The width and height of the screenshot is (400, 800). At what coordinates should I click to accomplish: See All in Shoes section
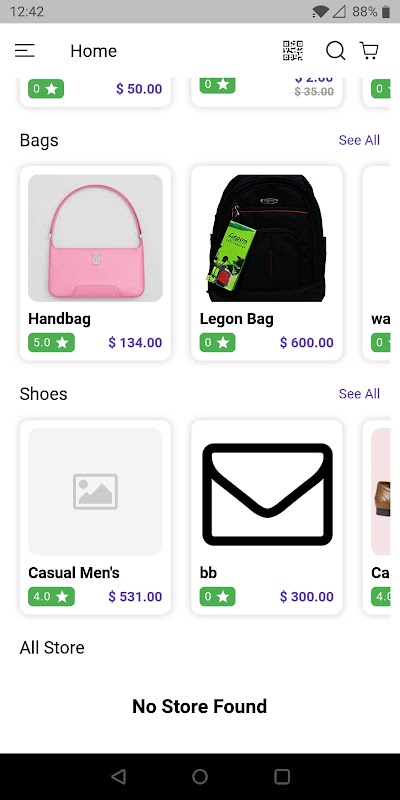359,393
